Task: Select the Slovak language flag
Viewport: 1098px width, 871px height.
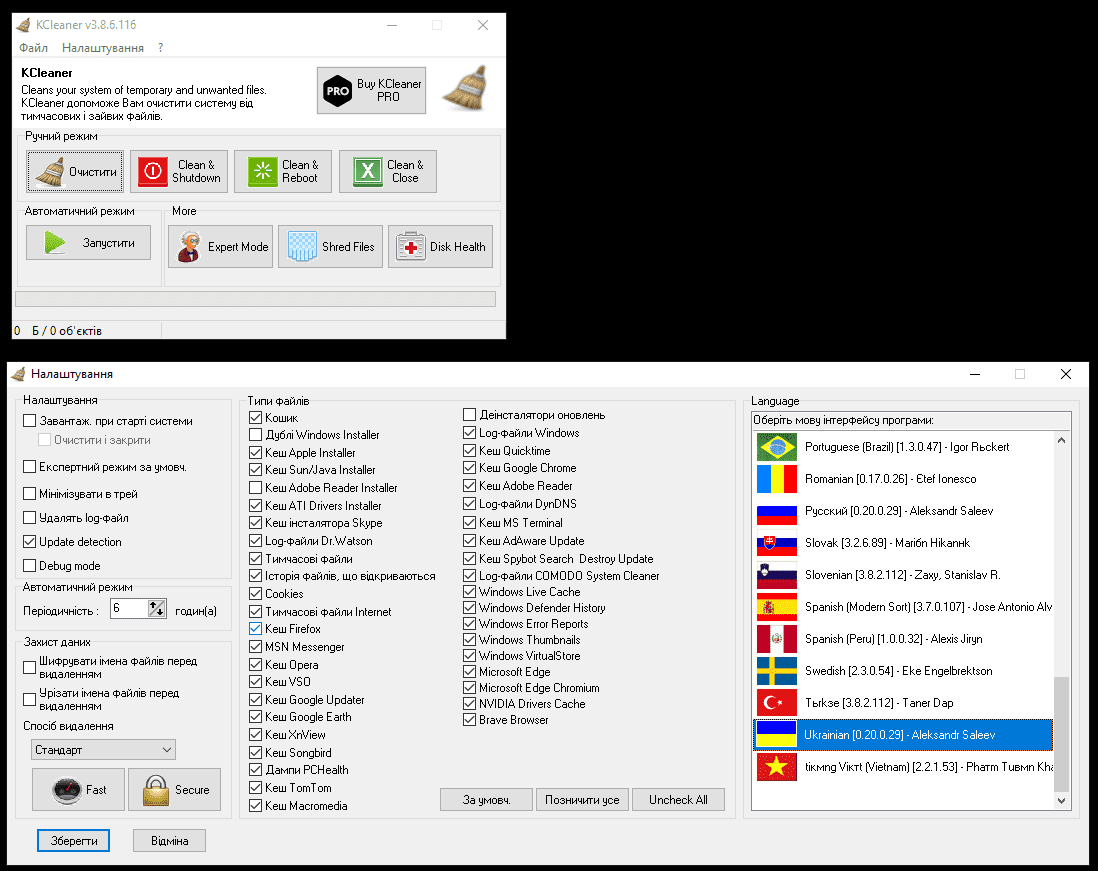Action: (x=903, y=543)
